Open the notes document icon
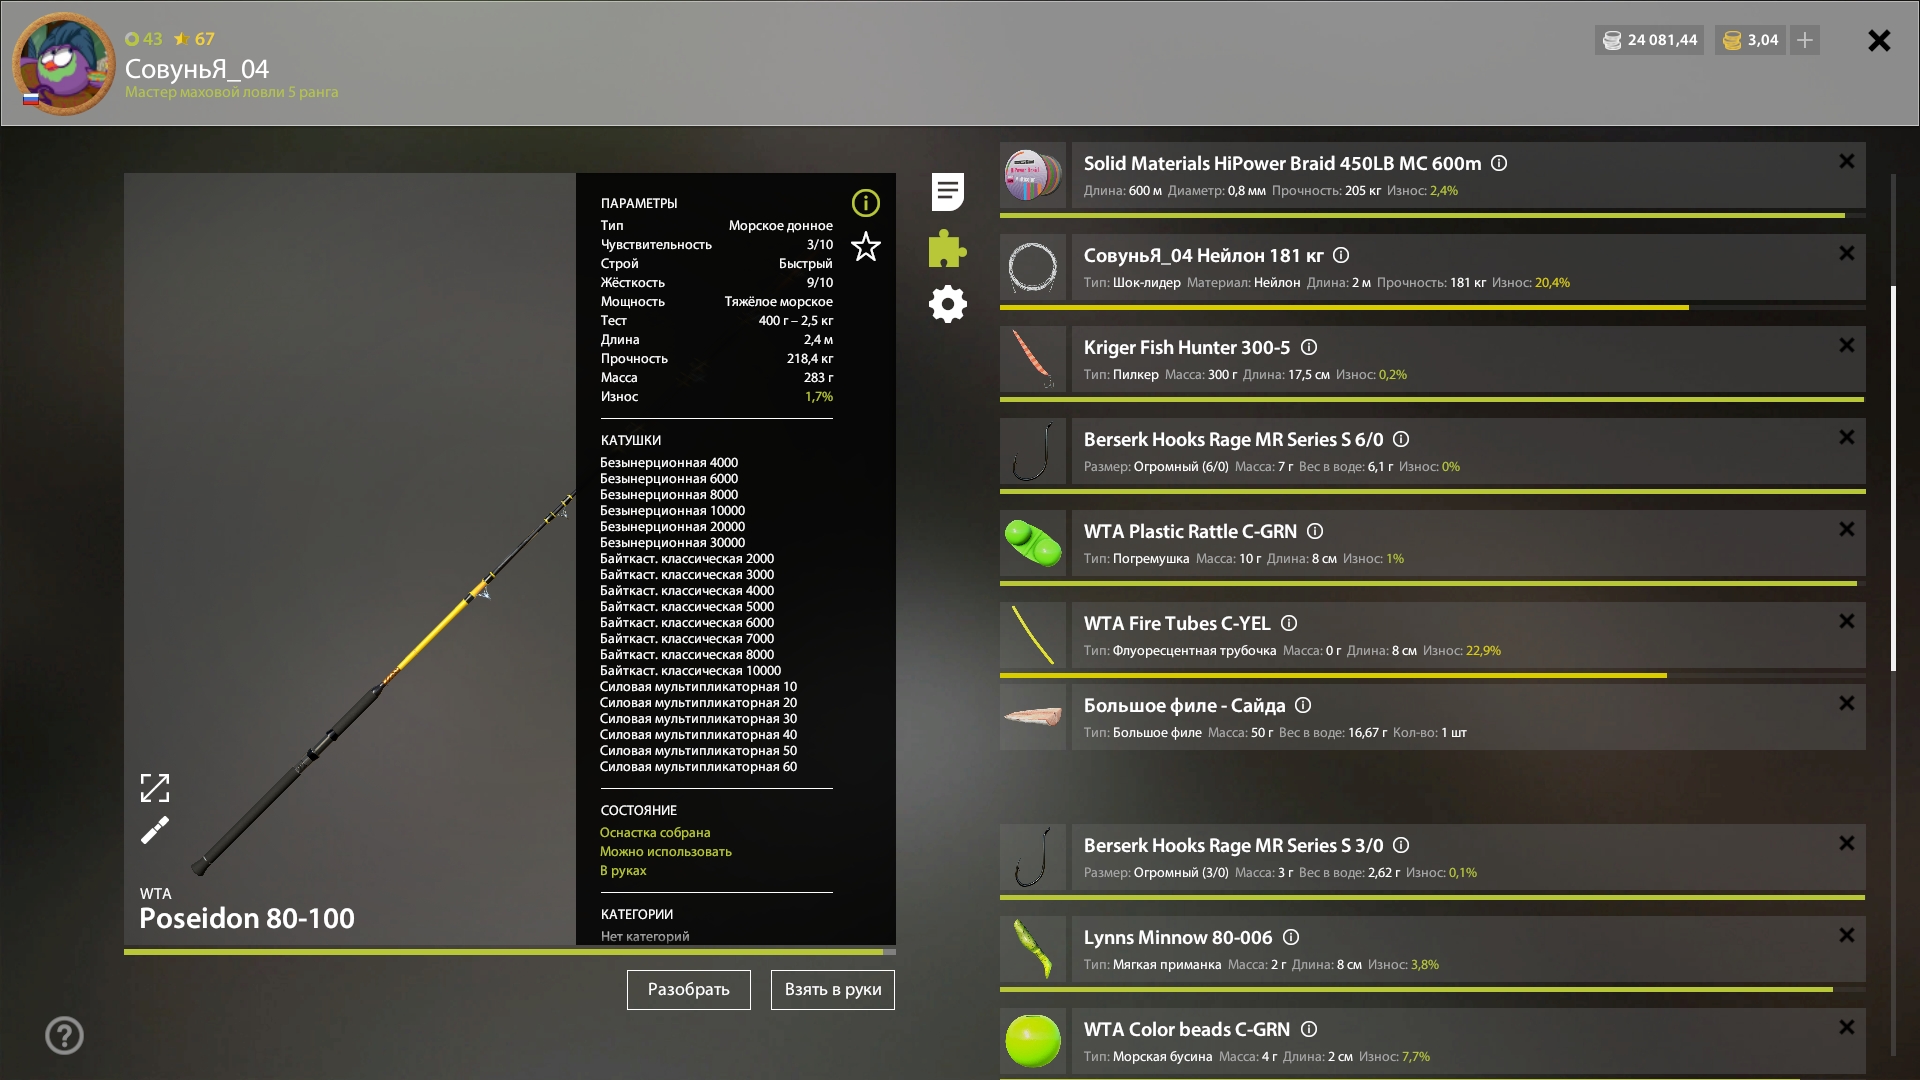 947,191
